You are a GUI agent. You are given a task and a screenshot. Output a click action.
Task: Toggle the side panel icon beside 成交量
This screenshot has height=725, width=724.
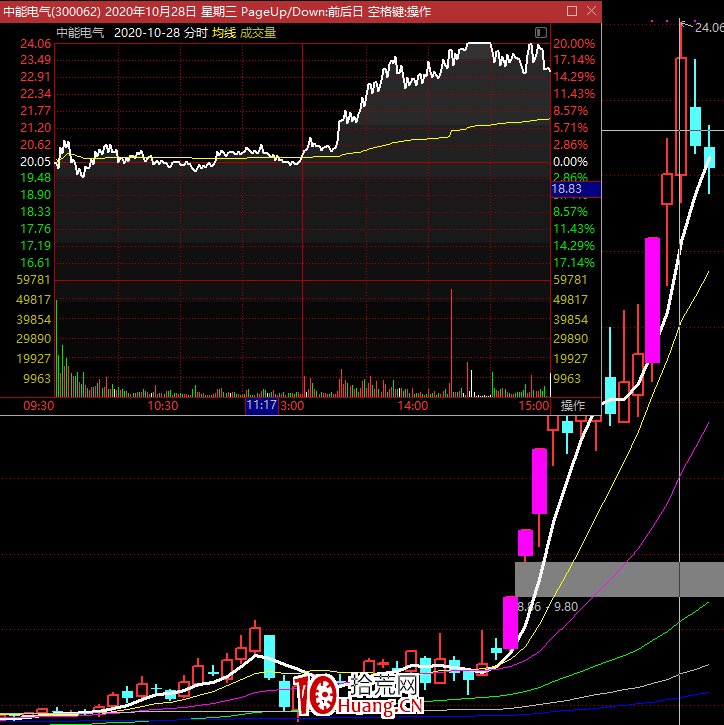(x=540, y=32)
